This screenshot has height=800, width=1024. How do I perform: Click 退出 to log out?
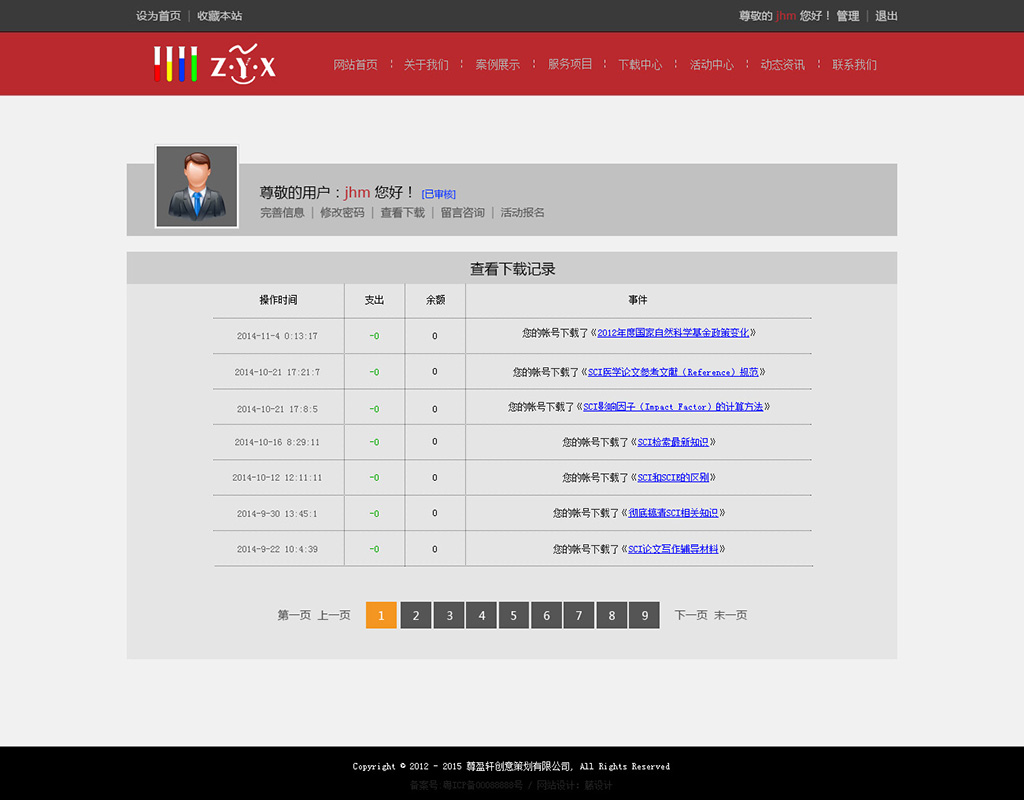(x=888, y=16)
